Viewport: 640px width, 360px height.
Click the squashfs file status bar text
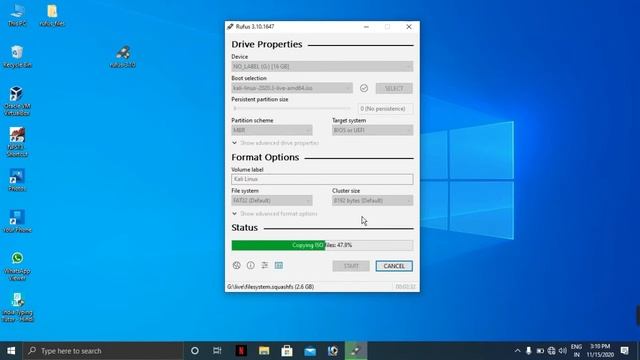pos(271,287)
